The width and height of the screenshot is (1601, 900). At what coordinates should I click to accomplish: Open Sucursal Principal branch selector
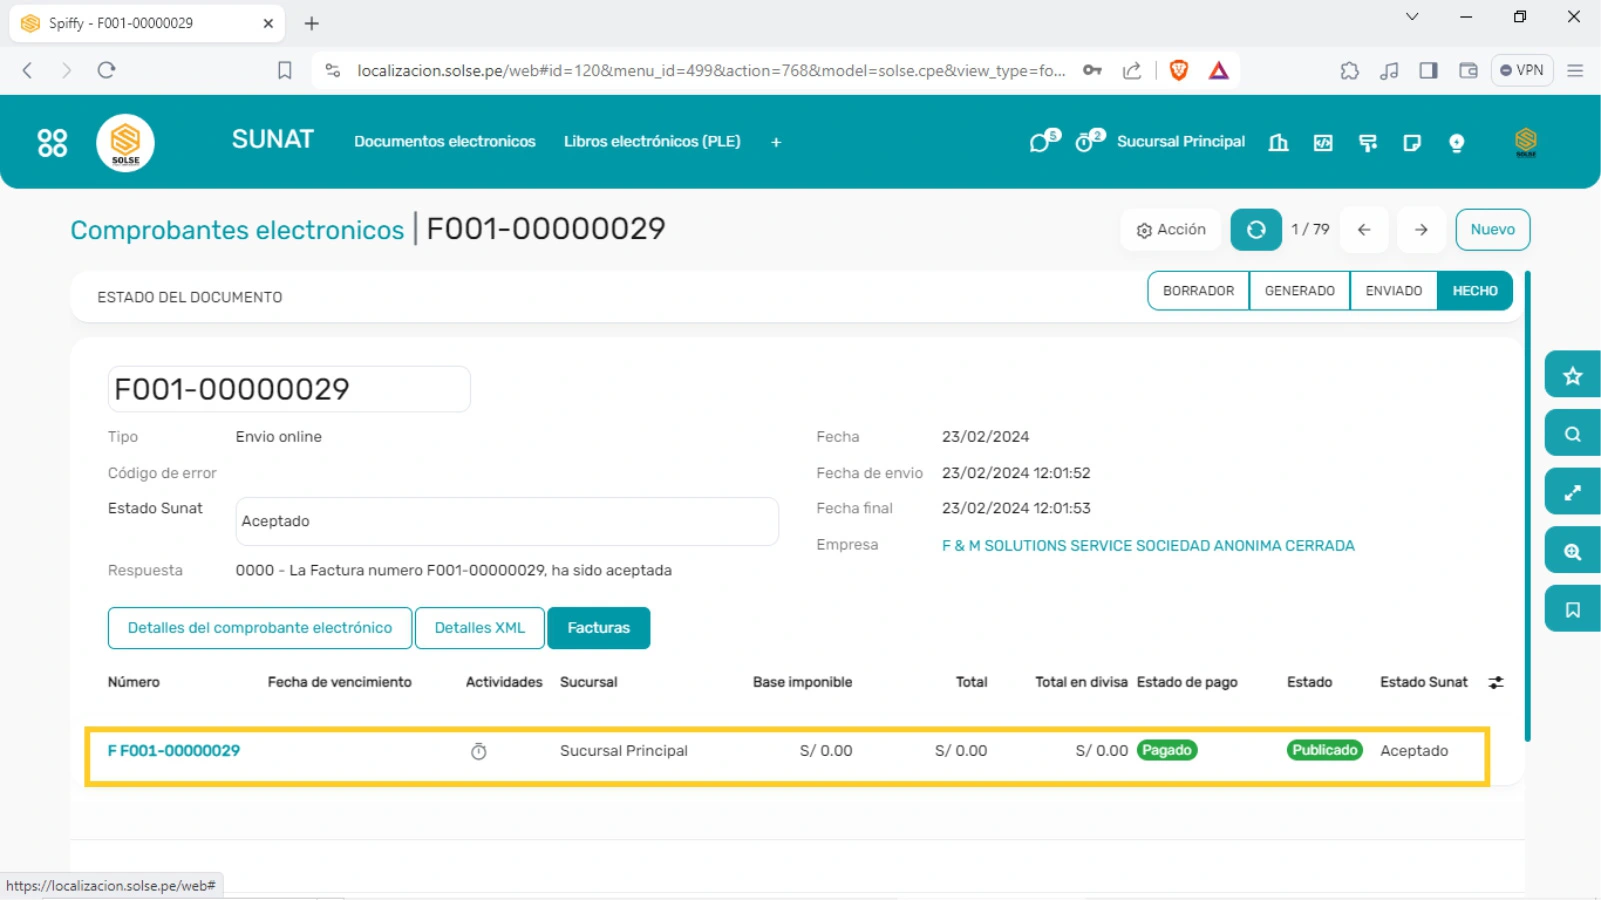click(x=1180, y=142)
